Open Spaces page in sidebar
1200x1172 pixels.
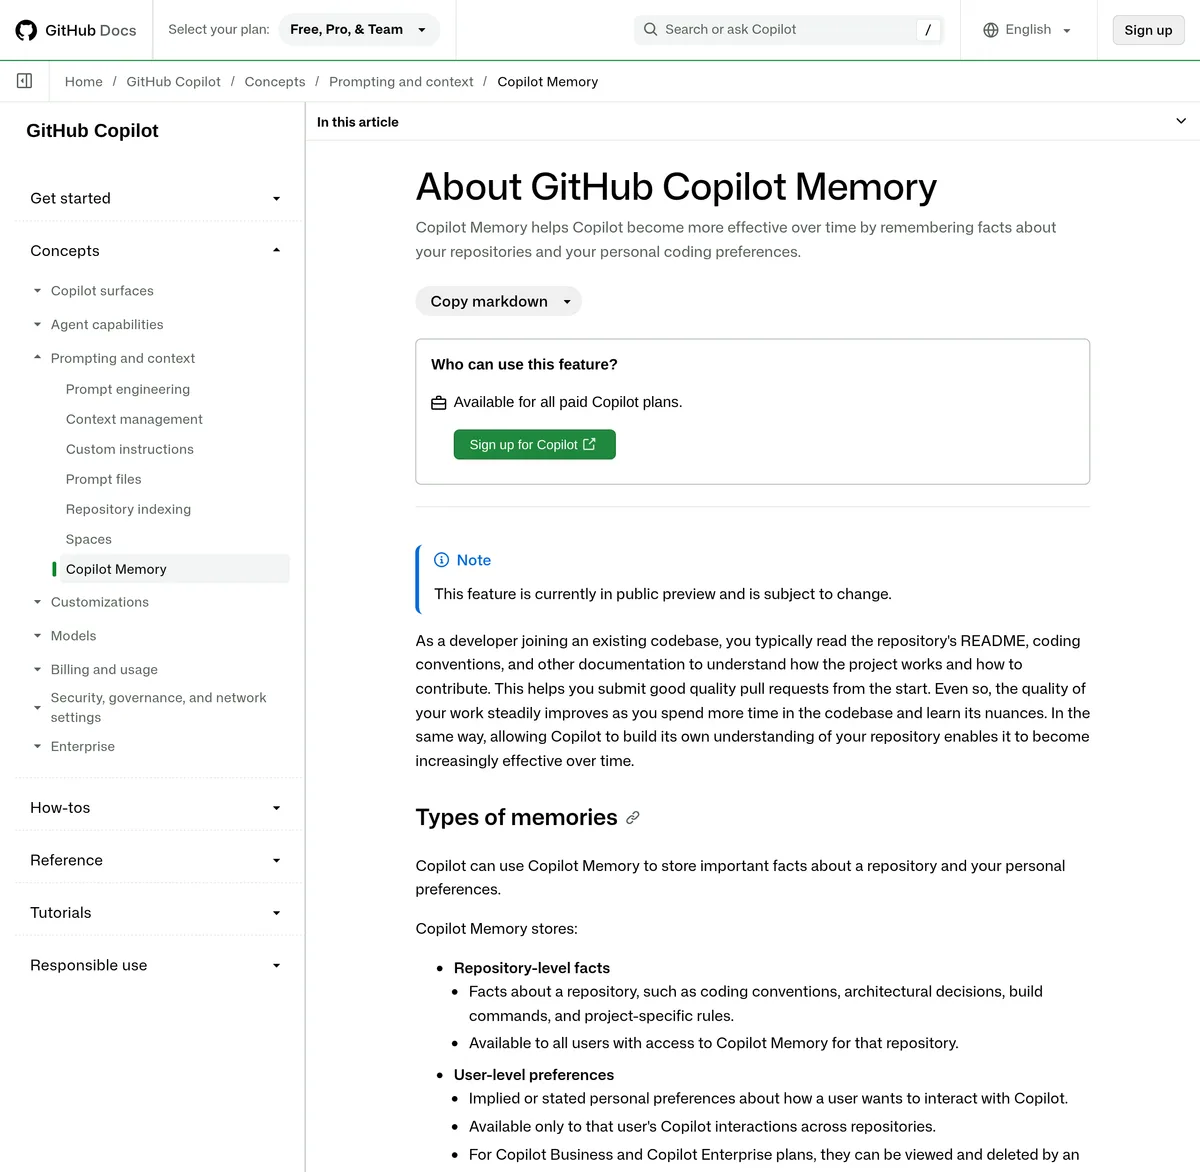coord(89,539)
